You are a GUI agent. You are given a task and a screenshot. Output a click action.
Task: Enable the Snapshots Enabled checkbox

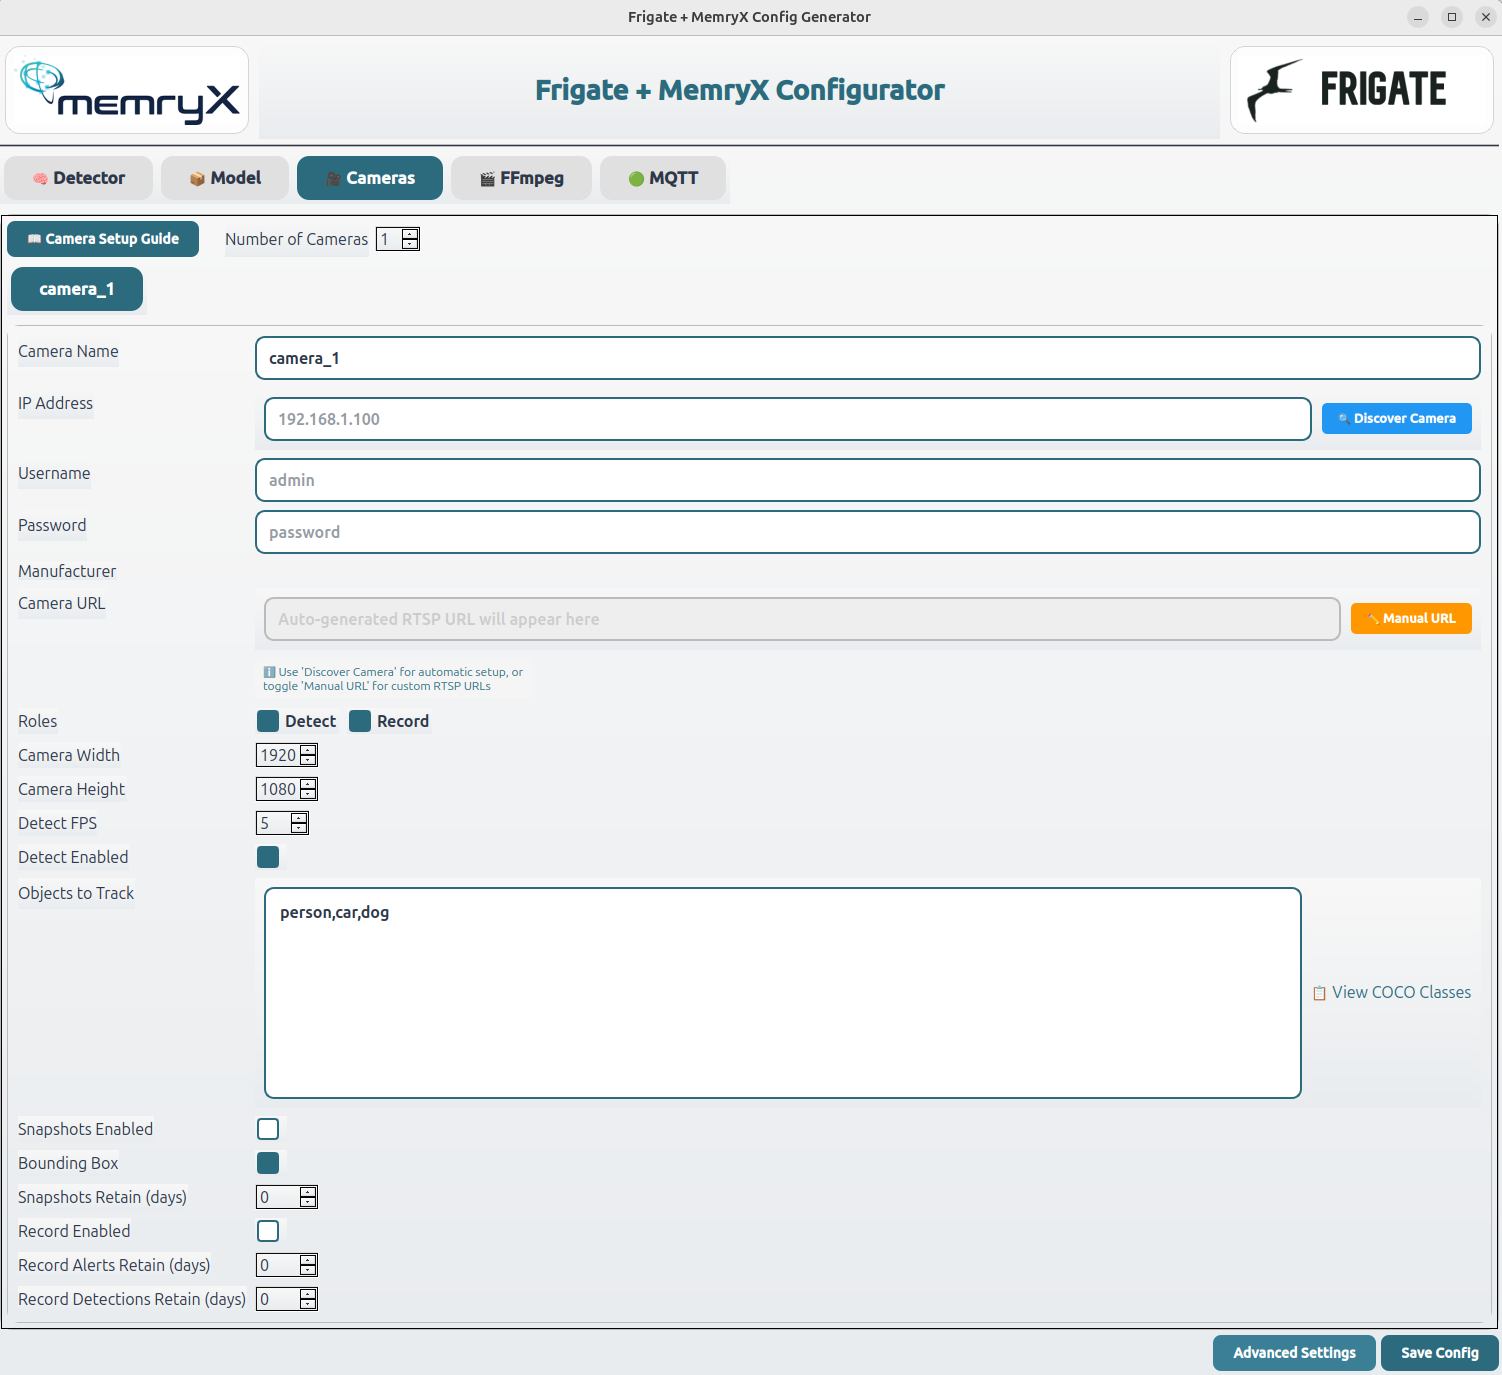tap(268, 1129)
